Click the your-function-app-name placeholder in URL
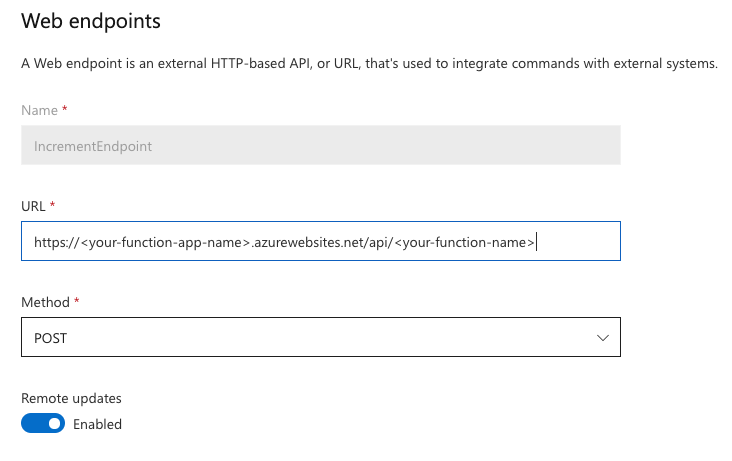Image resolution: width=732 pixels, height=461 pixels. point(164,242)
